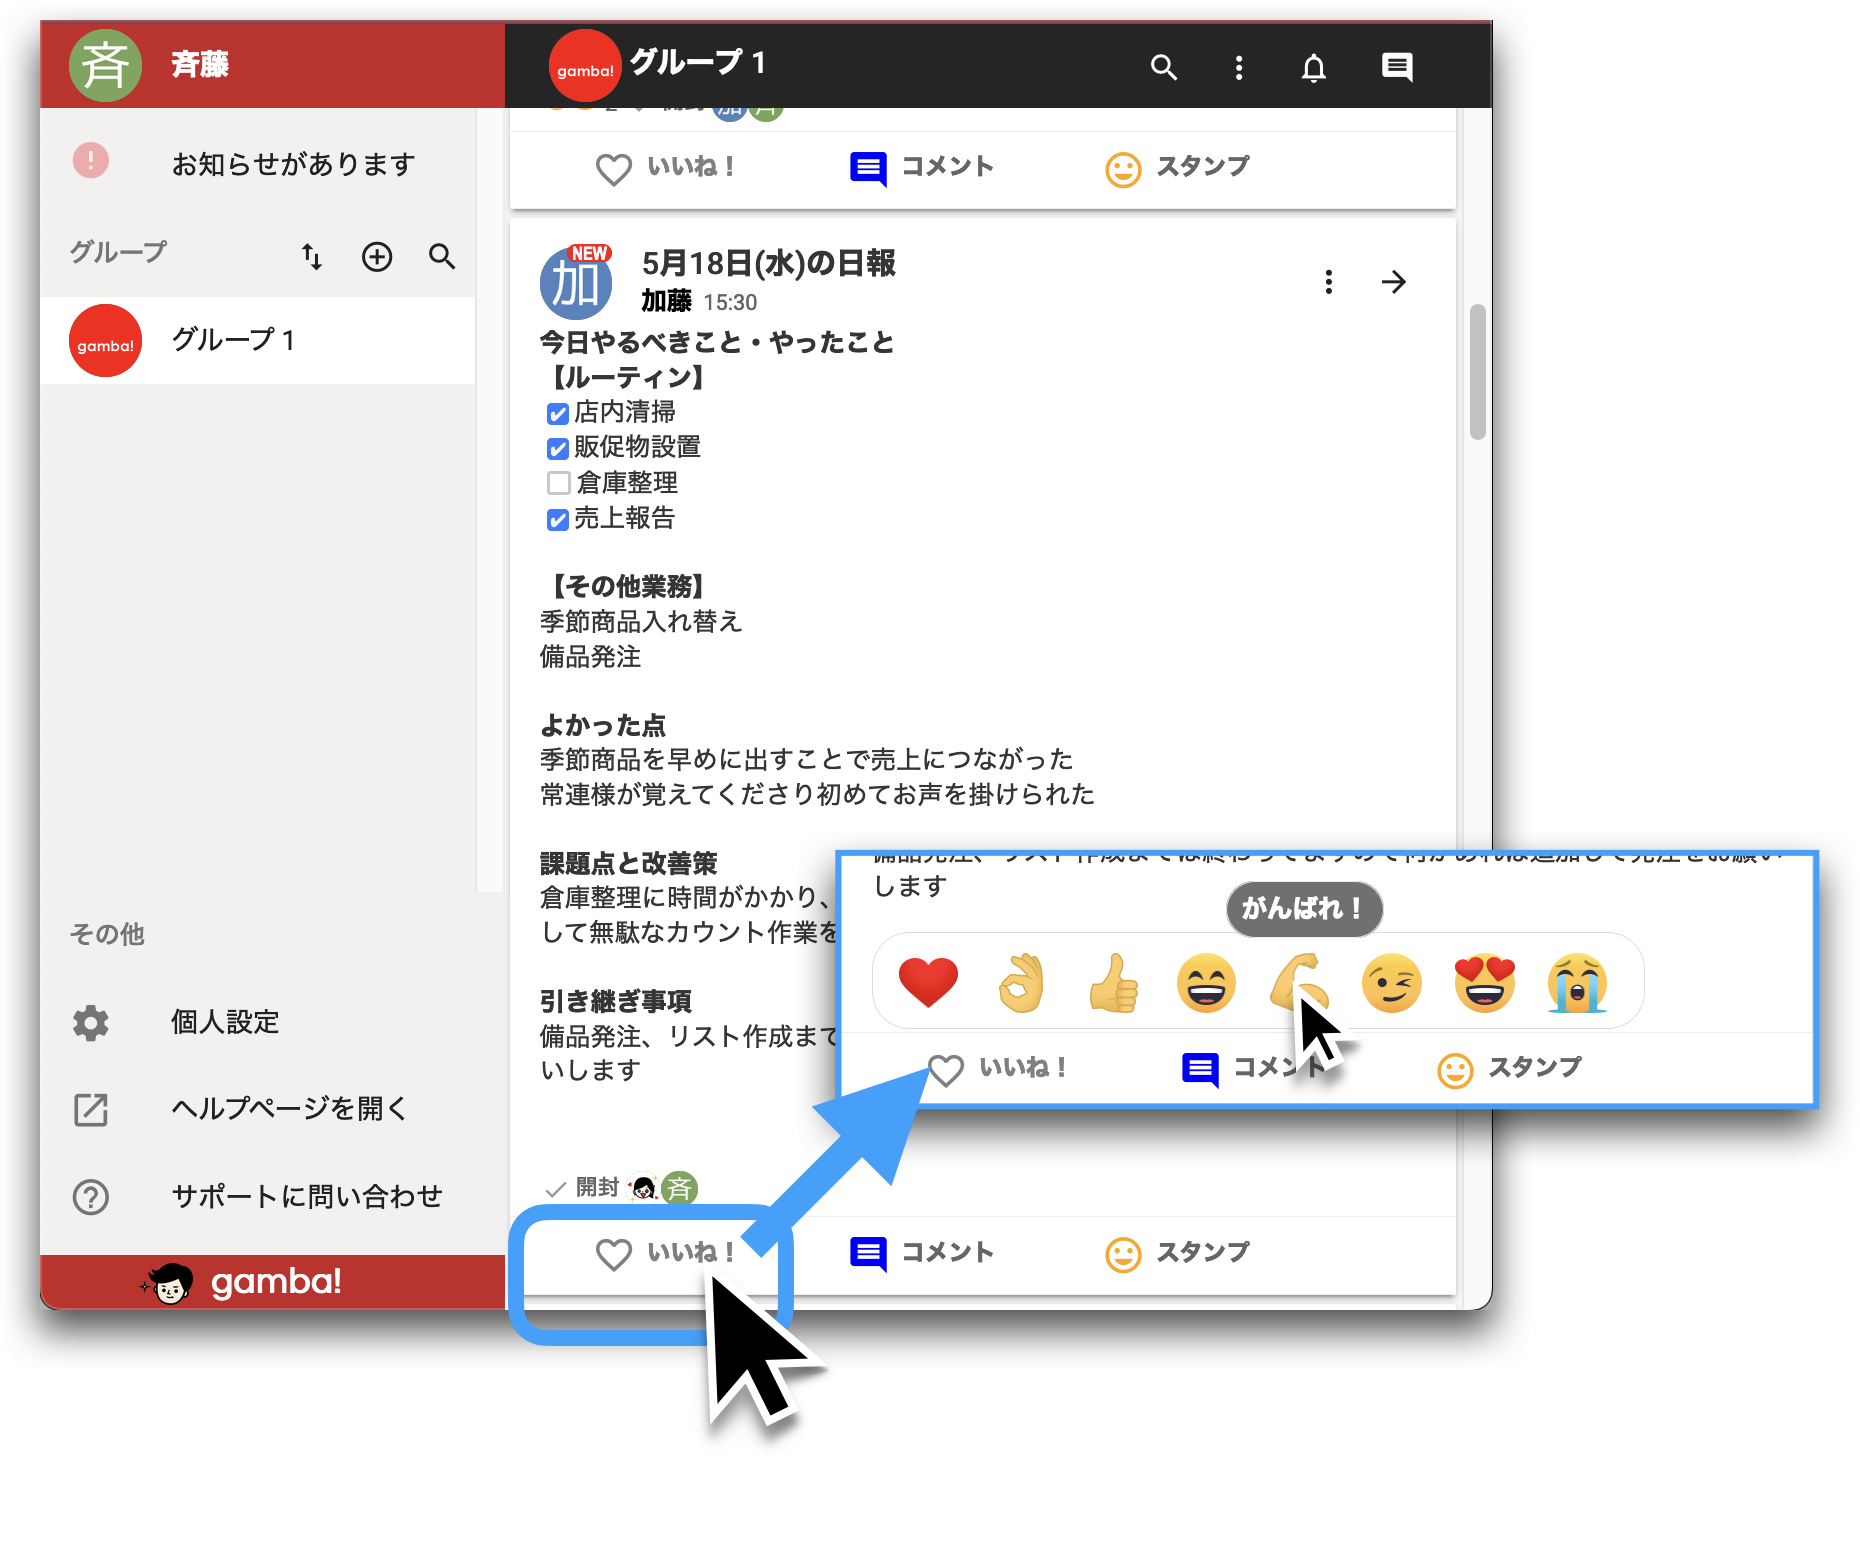Pick the red heart reaction emoji
Viewport: 1860px width, 1560px height.
(928, 983)
